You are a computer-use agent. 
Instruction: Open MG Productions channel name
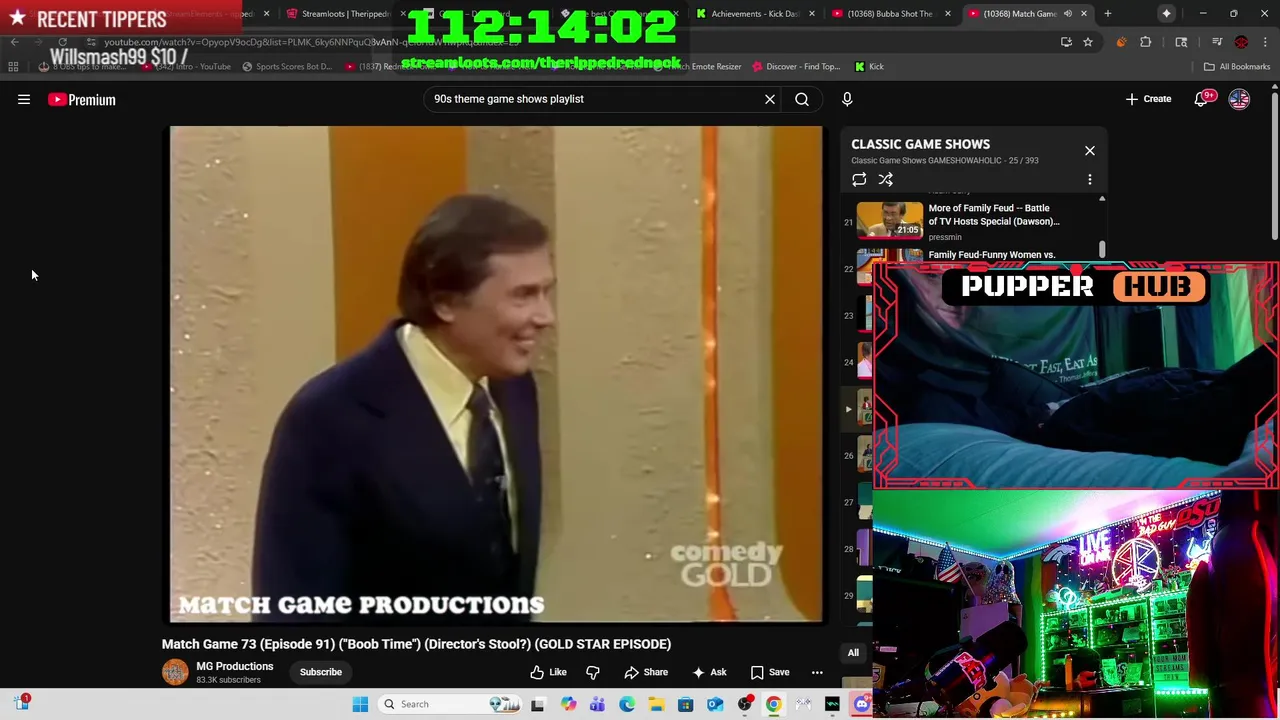(234, 666)
